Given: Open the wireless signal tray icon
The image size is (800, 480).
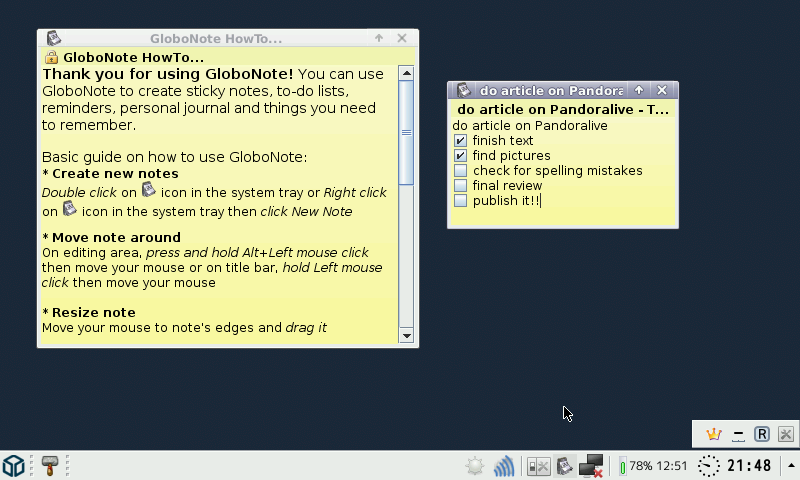Looking at the screenshot, I should [504, 466].
